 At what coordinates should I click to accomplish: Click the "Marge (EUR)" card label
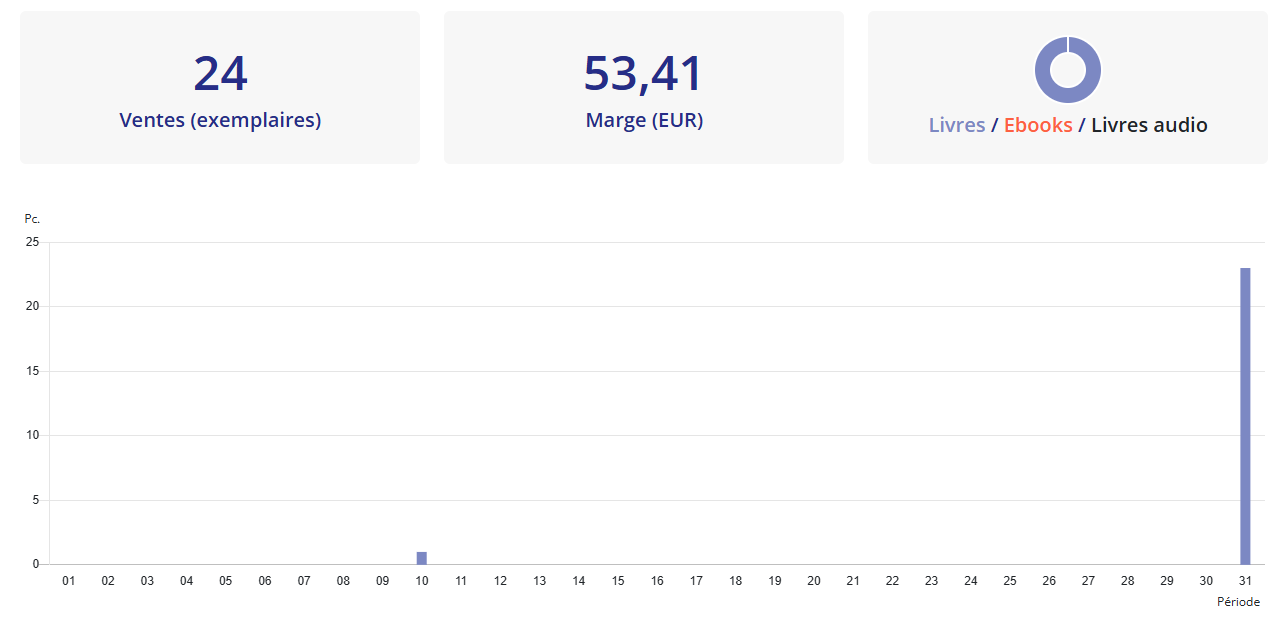644,120
